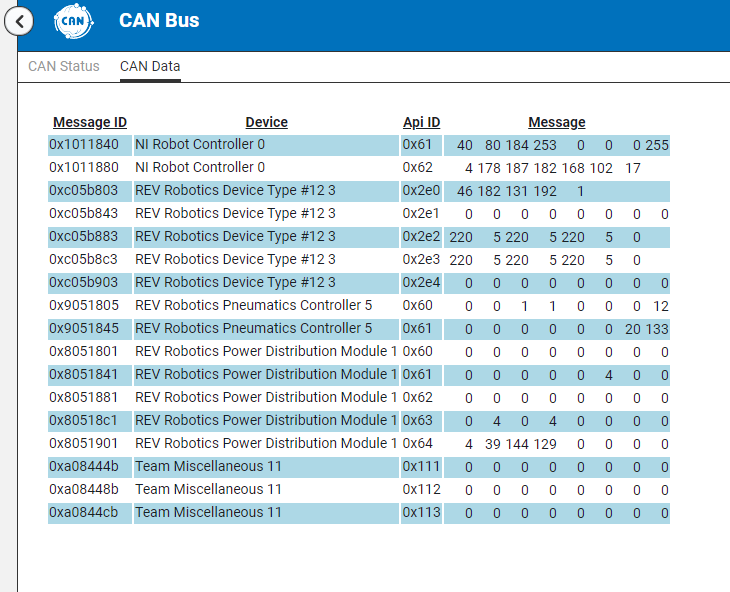
Task: Select message ID 0x8051841
Action: [84, 375]
